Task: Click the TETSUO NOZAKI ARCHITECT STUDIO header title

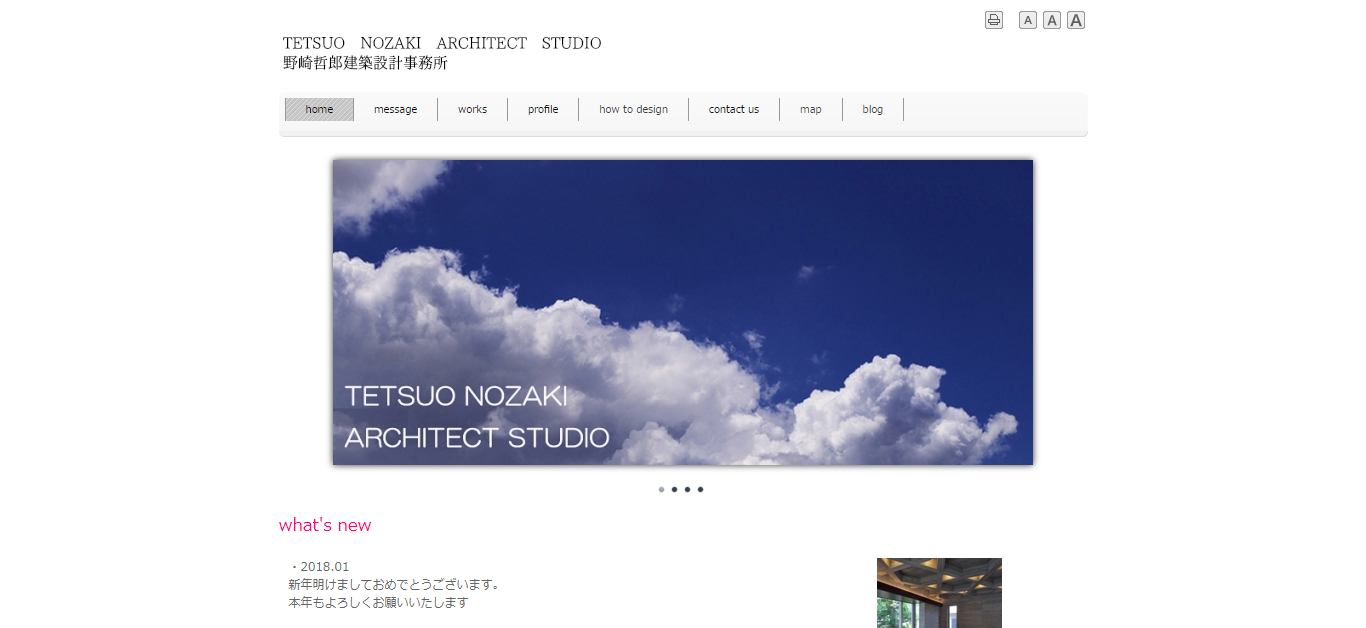Action: [442, 43]
